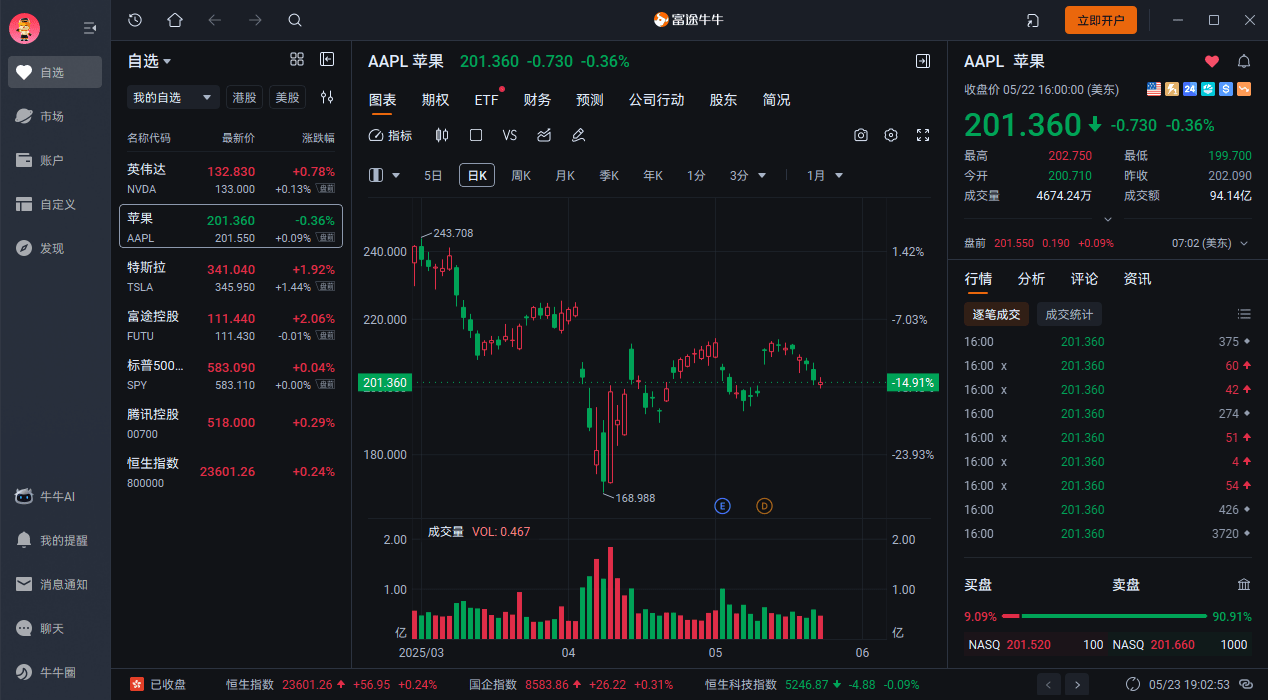Open chart layout dropdown
Viewport: 1268px width, 700px height.
point(385,175)
